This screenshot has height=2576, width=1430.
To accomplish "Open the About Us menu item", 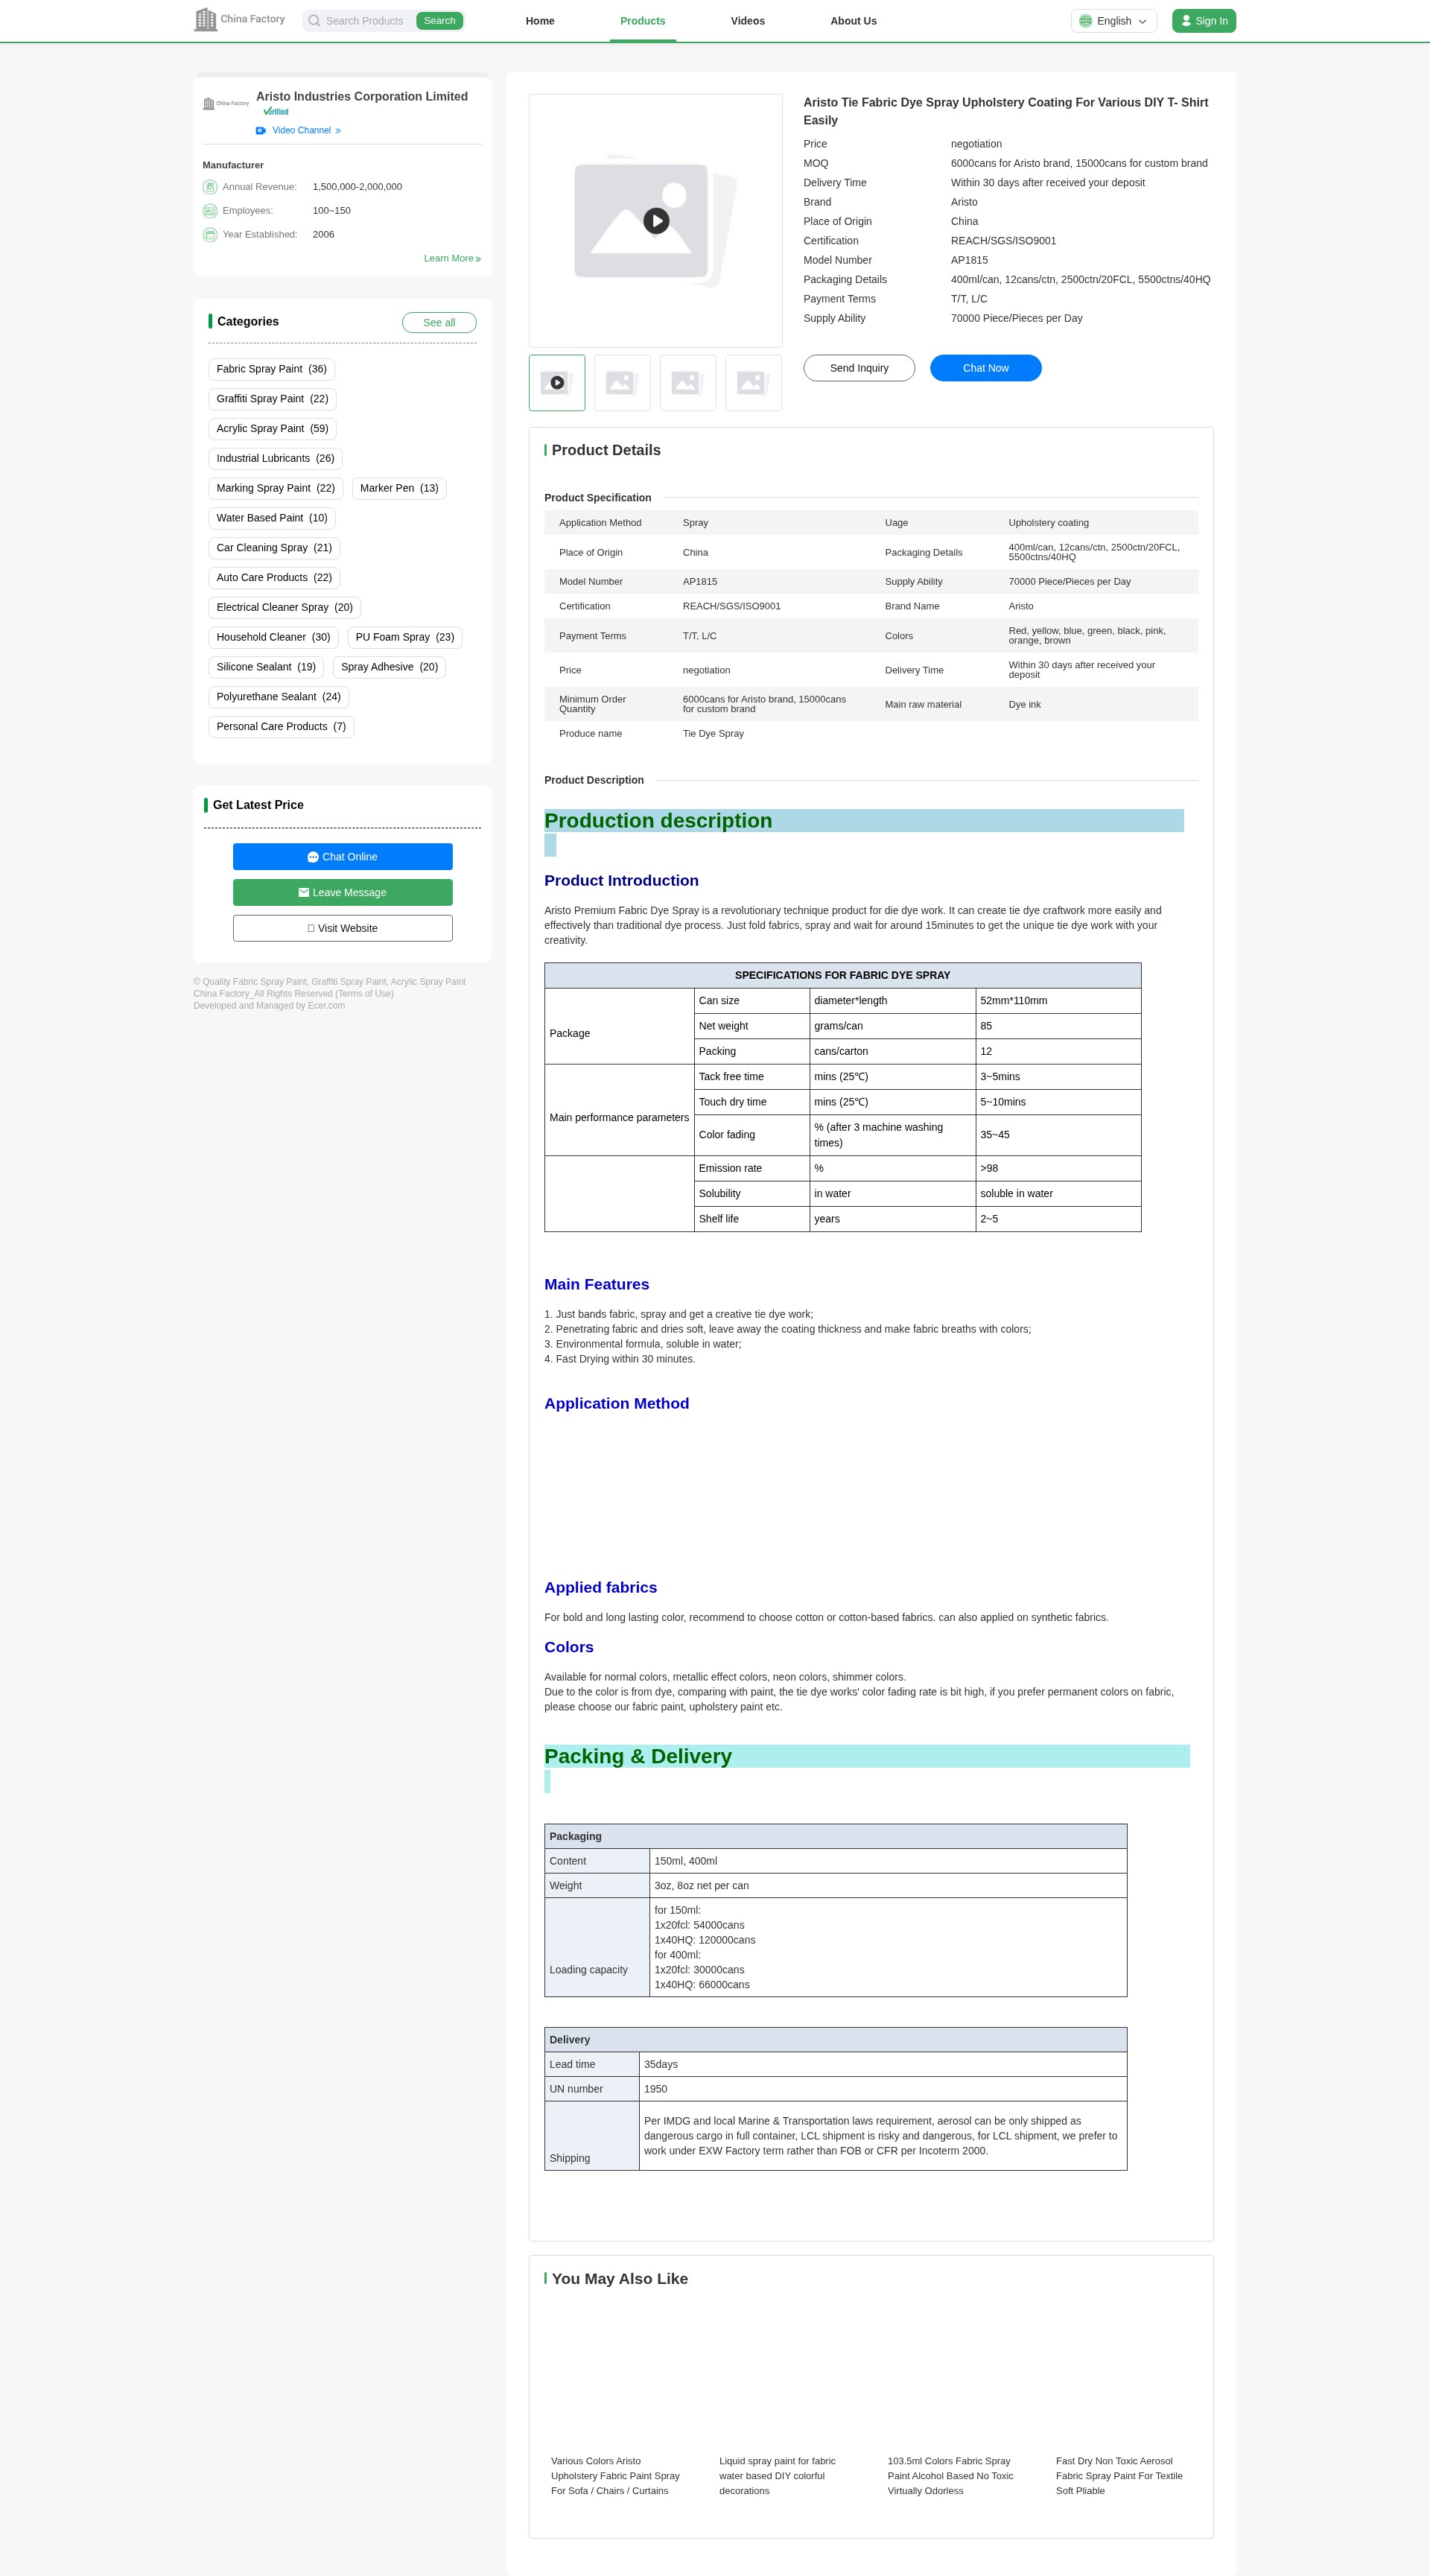I will [854, 21].
